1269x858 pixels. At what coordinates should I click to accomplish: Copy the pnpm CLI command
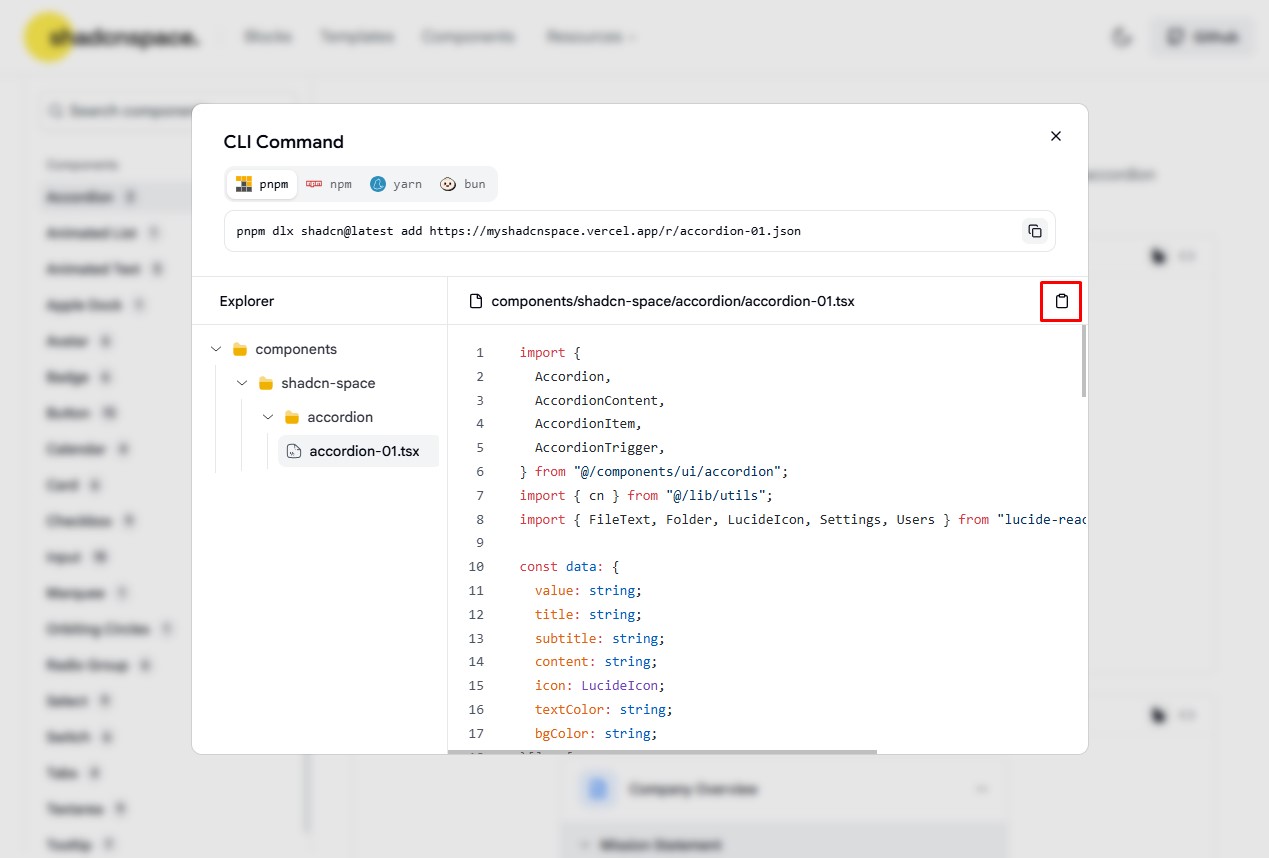pos(1035,231)
